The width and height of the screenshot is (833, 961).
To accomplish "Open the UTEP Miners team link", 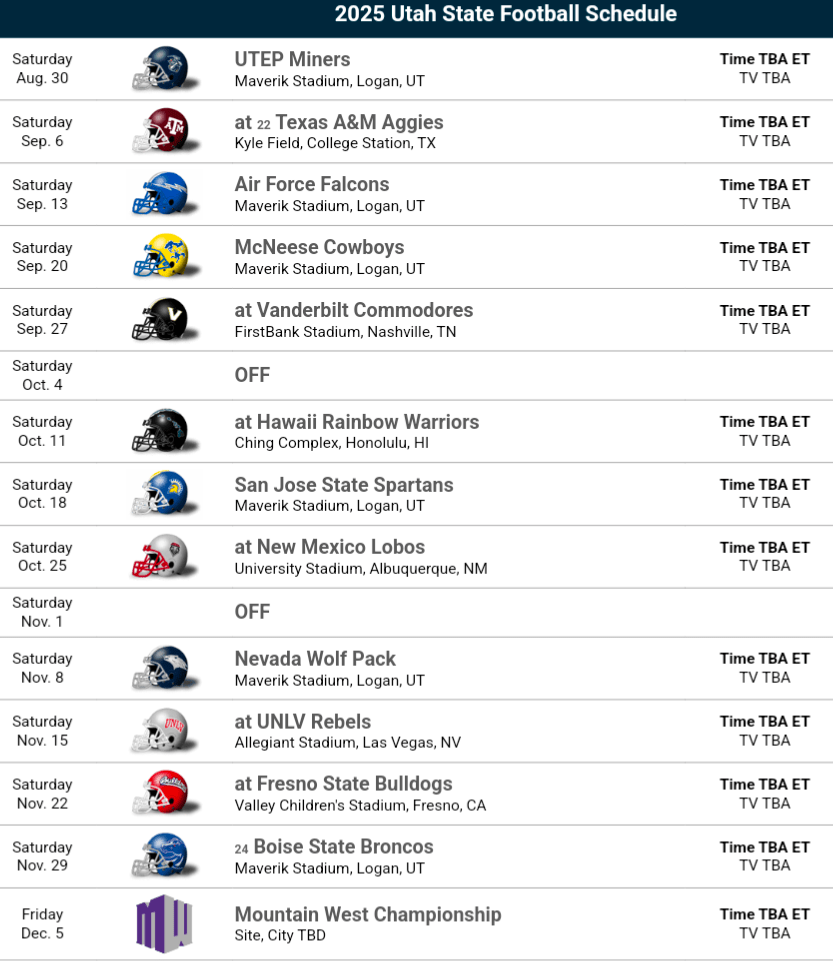I will click(292, 59).
